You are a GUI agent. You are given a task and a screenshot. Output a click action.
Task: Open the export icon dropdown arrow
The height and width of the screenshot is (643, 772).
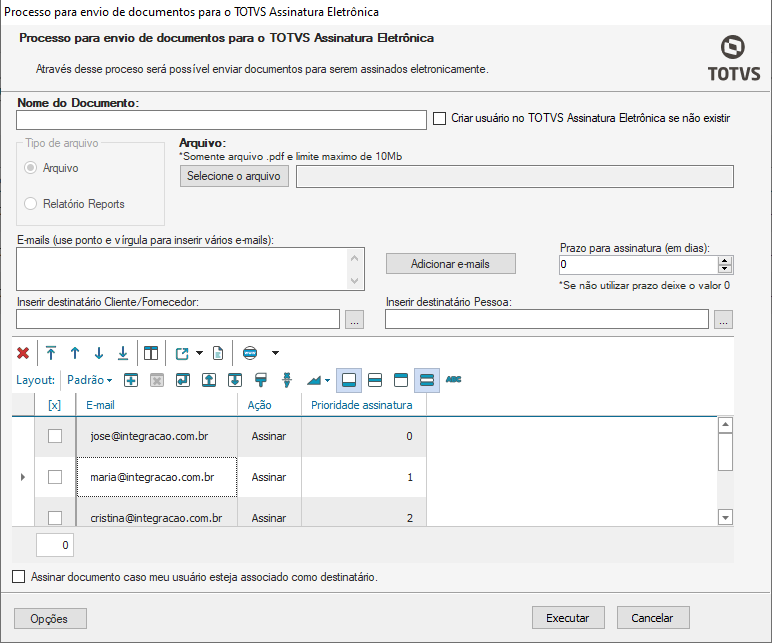(199, 353)
